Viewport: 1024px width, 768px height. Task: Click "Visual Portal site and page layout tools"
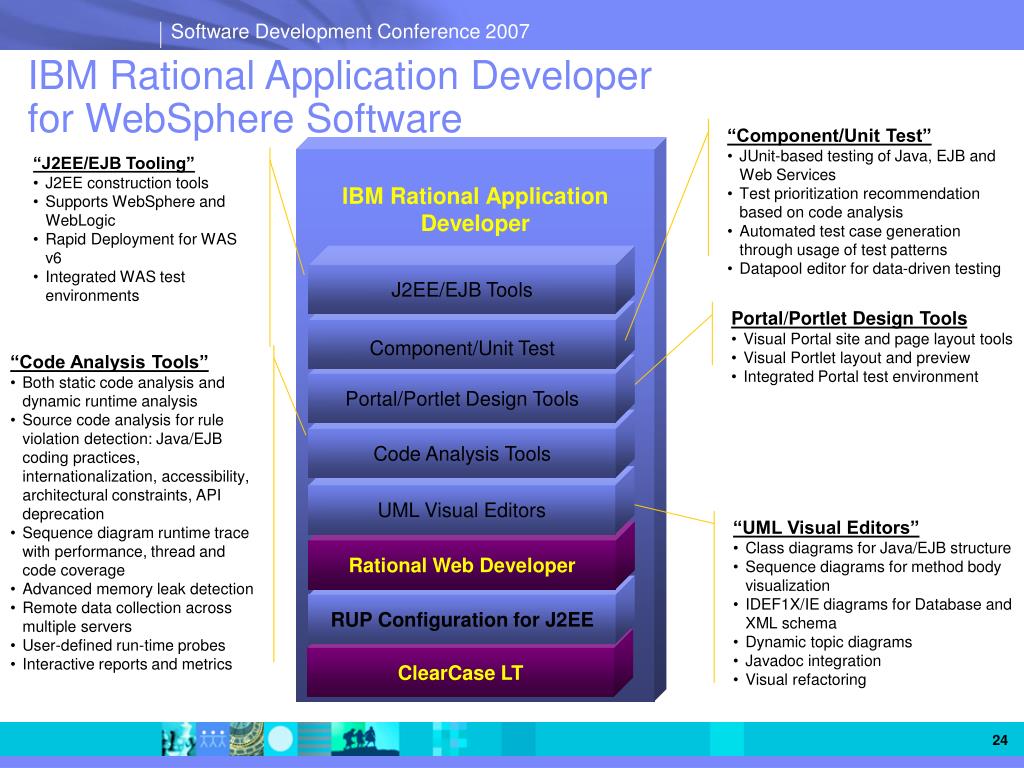coord(877,339)
